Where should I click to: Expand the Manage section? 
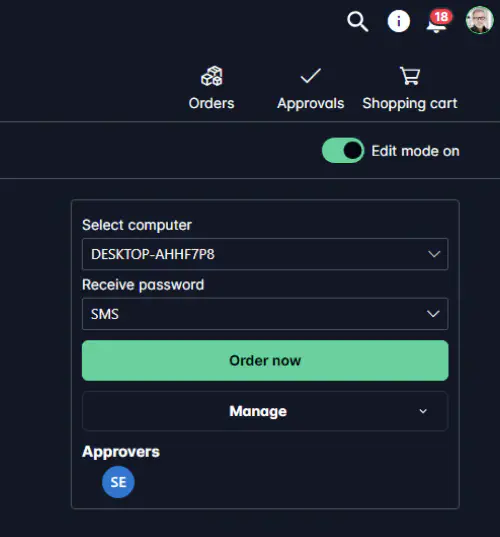265,411
